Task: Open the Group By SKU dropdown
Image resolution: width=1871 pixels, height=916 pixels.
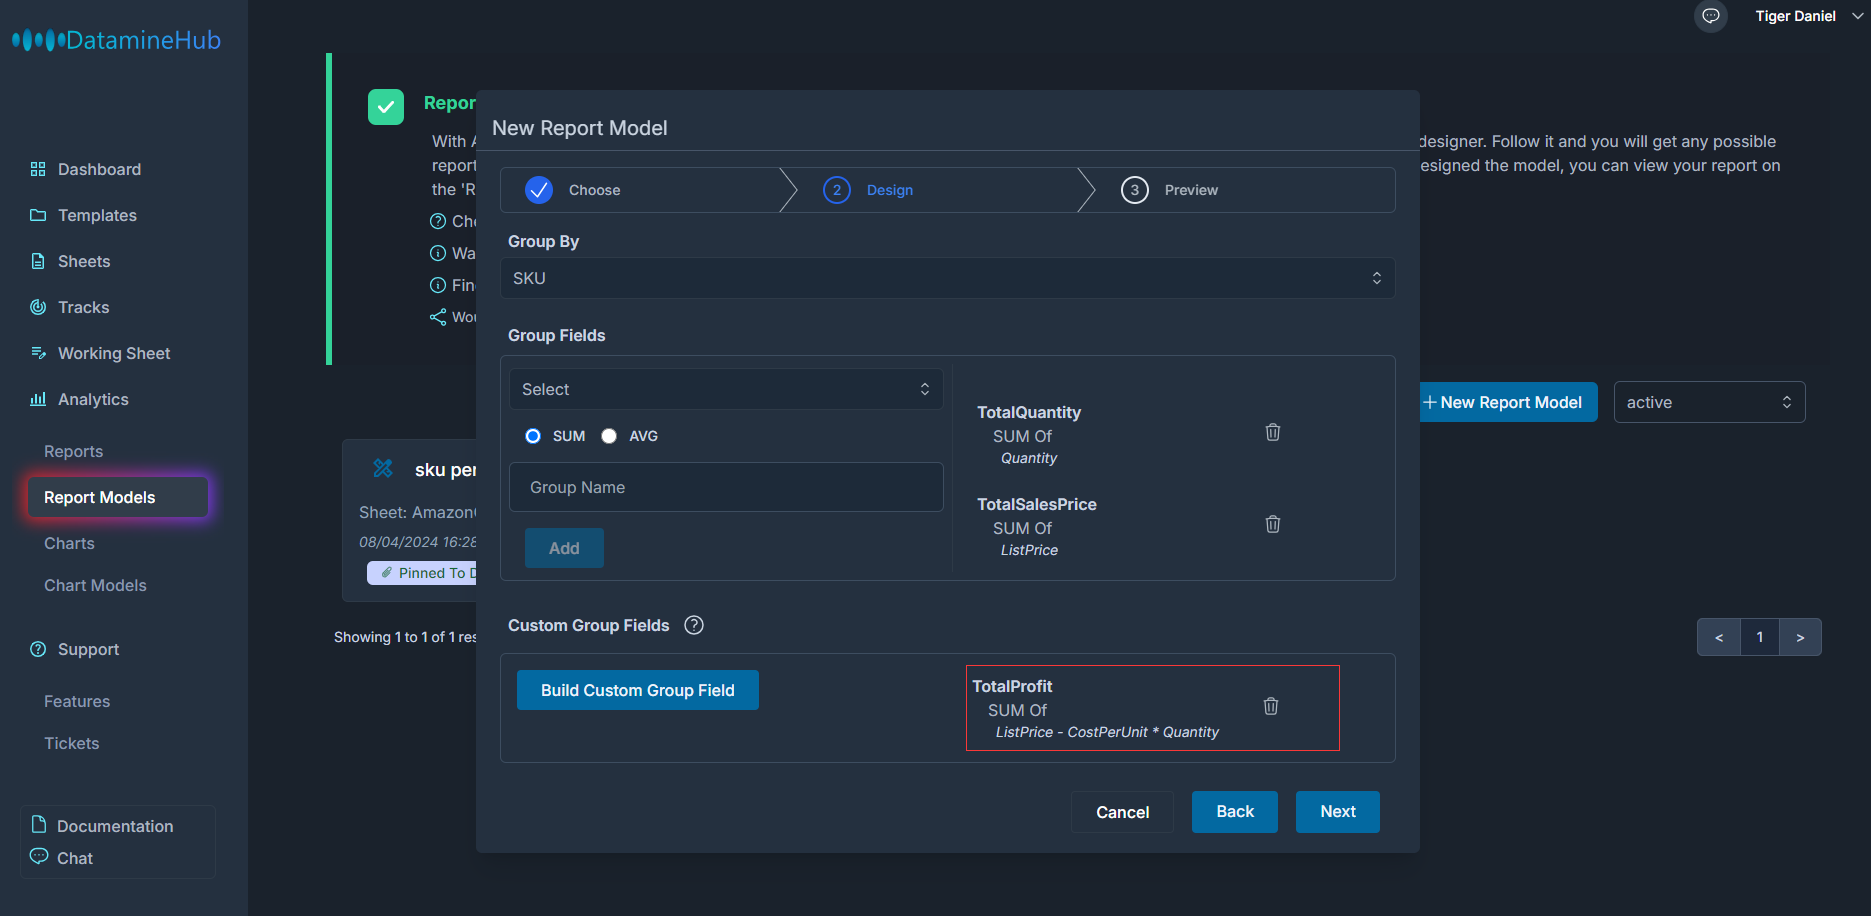Action: pyautogui.click(x=948, y=278)
